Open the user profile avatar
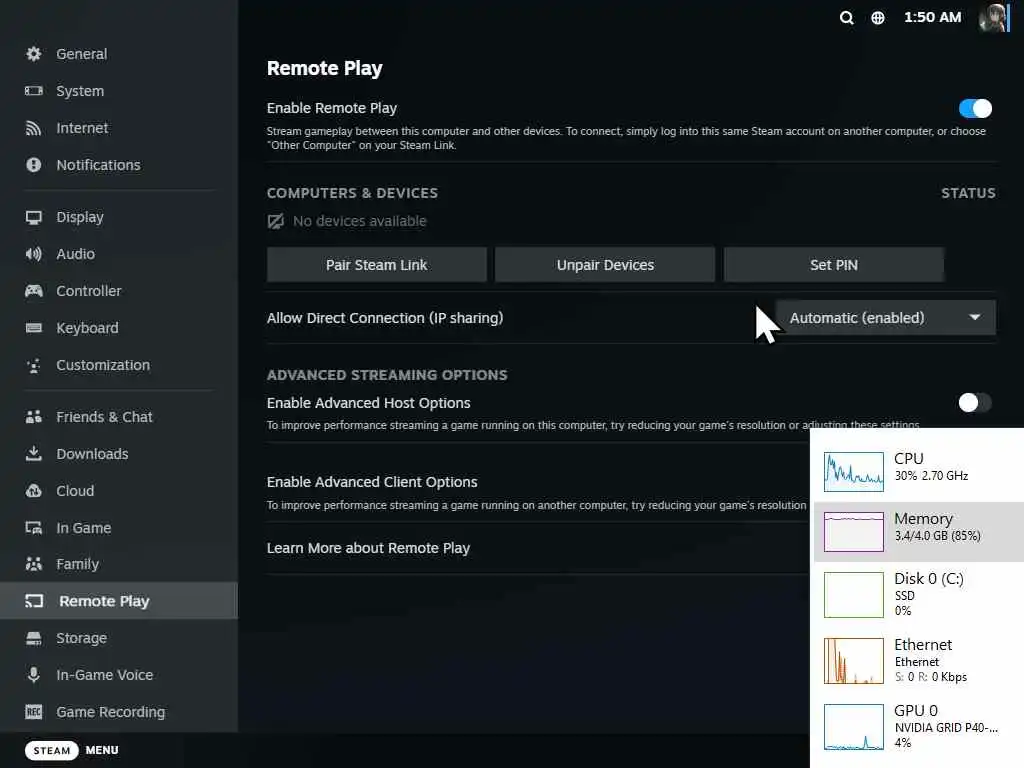This screenshot has width=1024, height=768. [993, 18]
